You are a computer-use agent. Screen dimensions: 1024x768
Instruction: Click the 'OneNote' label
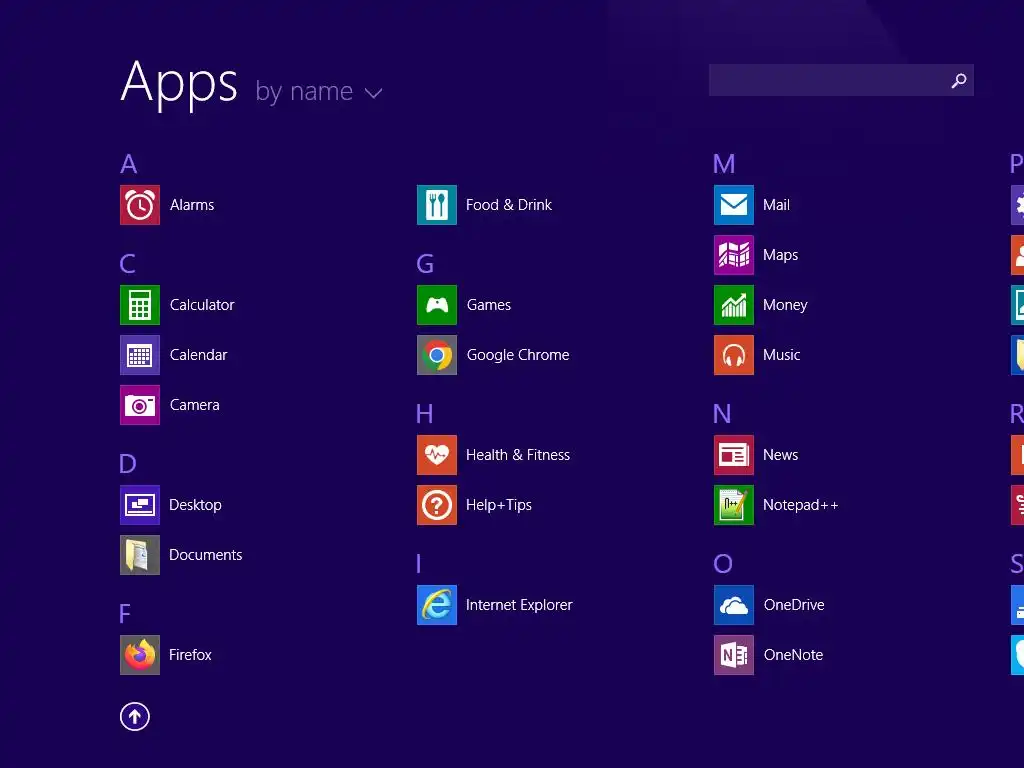[793, 655]
